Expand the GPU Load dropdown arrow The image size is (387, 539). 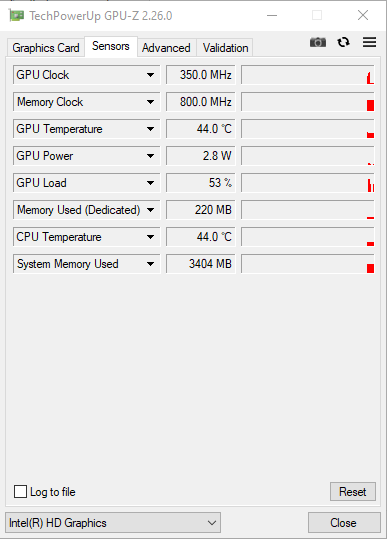(150, 183)
